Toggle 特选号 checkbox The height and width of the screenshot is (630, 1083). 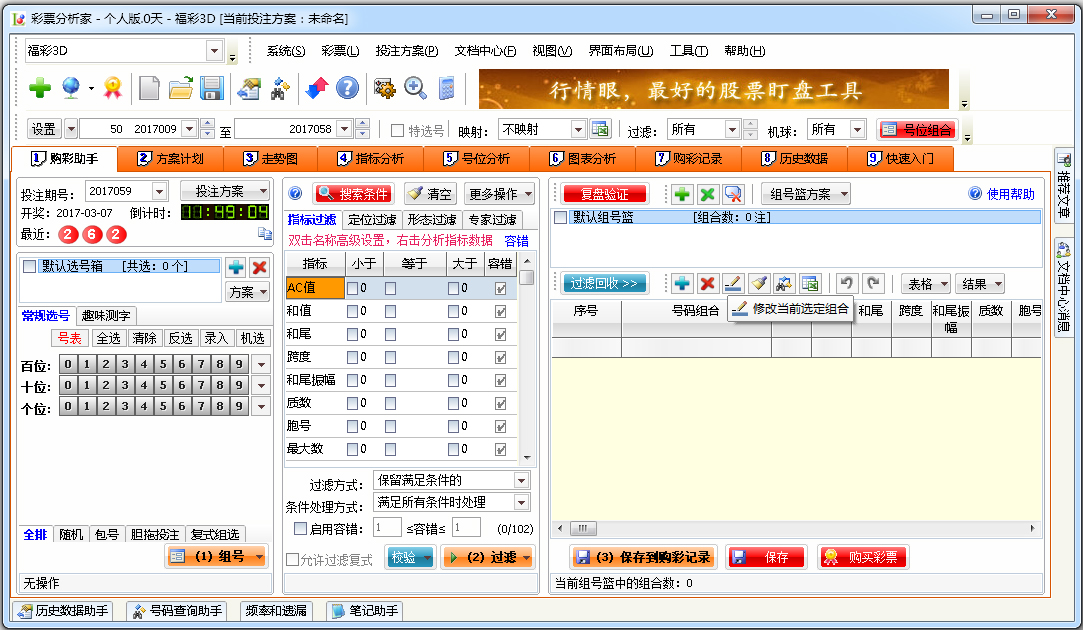click(397, 130)
